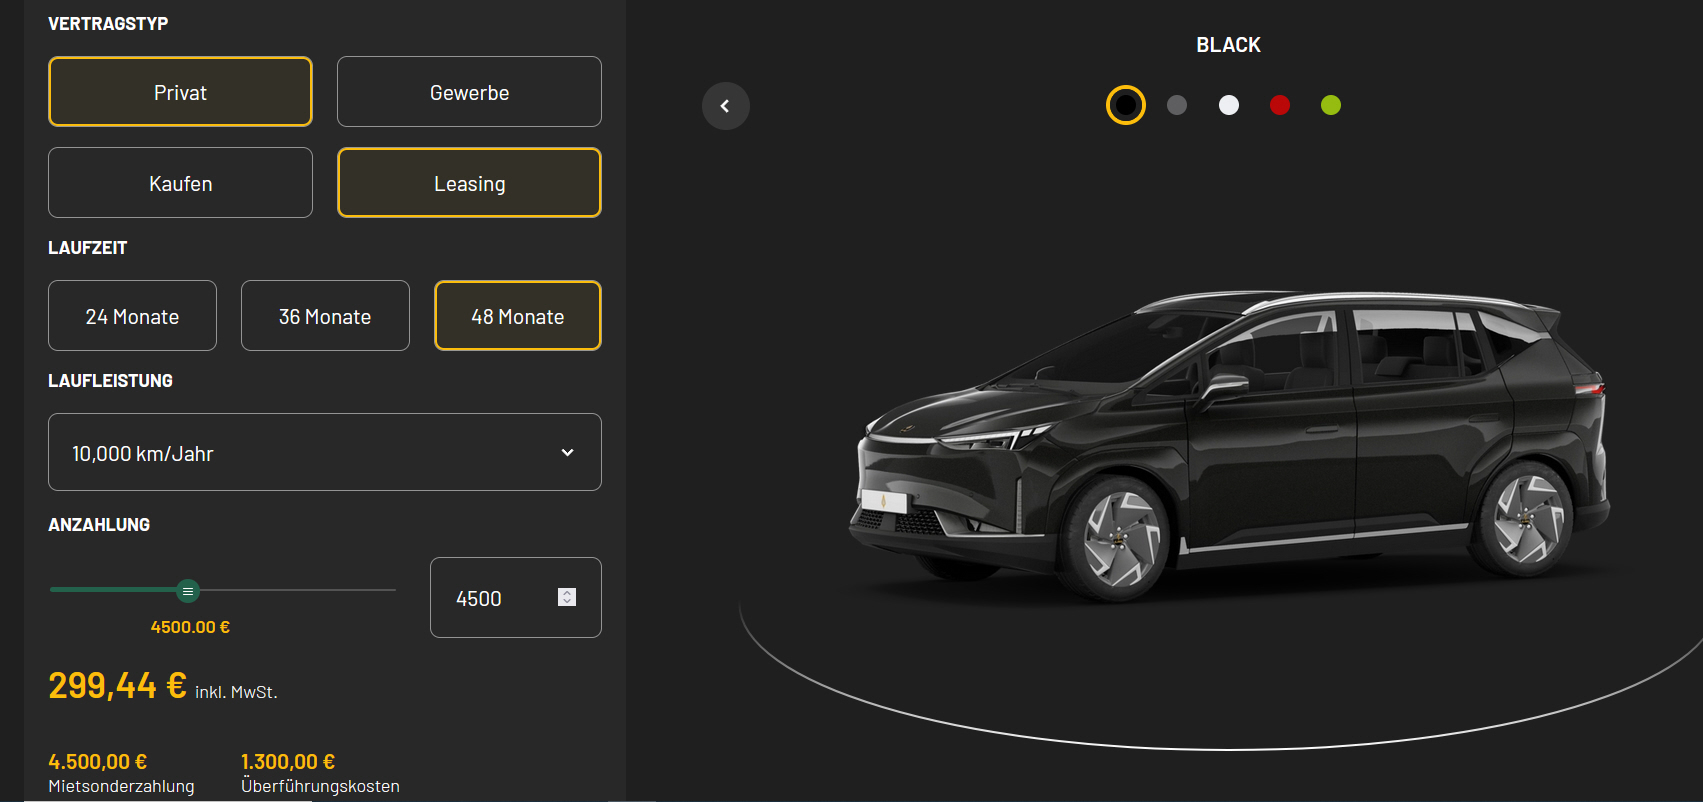
Task: Switch to Gewerbe contract type
Action: 469,92
